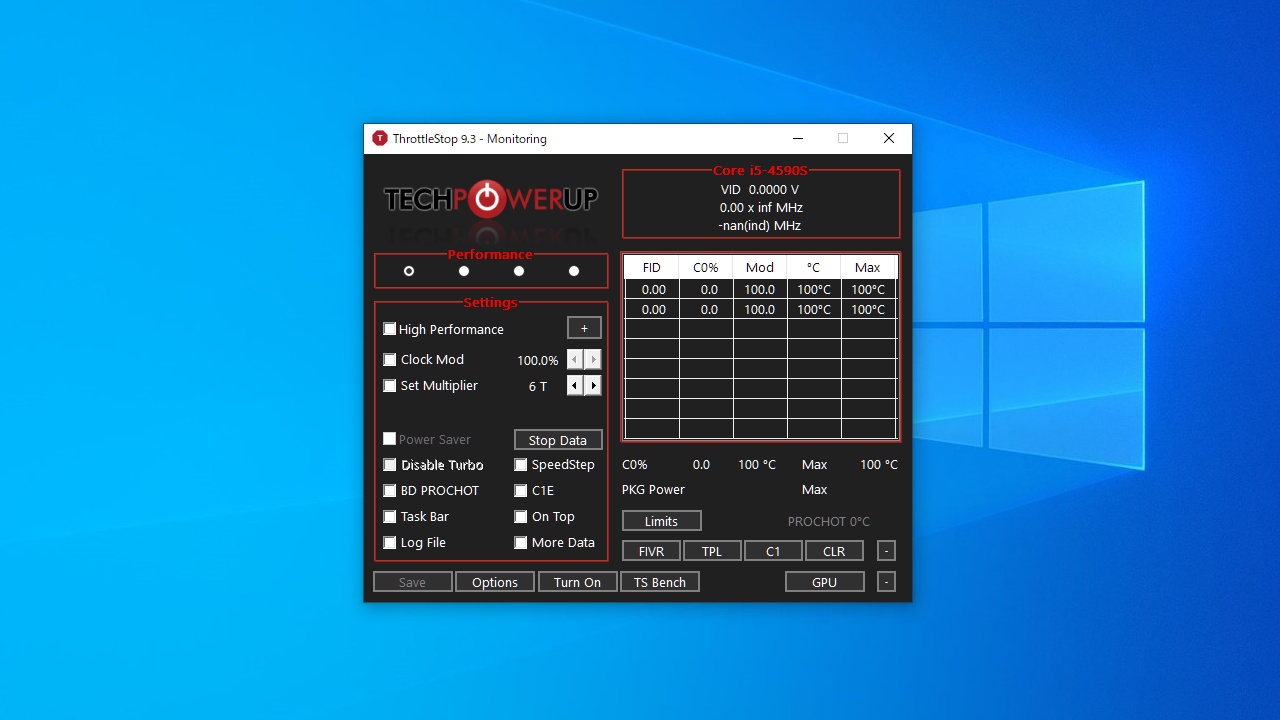Enable the High Performance checkbox
The height and width of the screenshot is (720, 1280).
click(390, 329)
